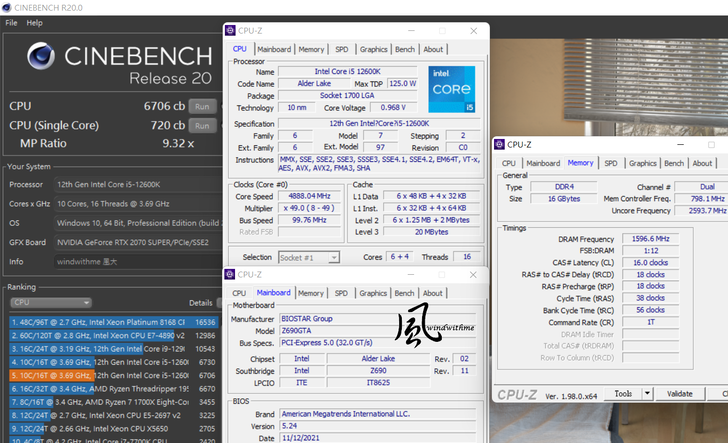
Task: Click the CPU-Z icon on the Mainboard window
Action: [231, 275]
